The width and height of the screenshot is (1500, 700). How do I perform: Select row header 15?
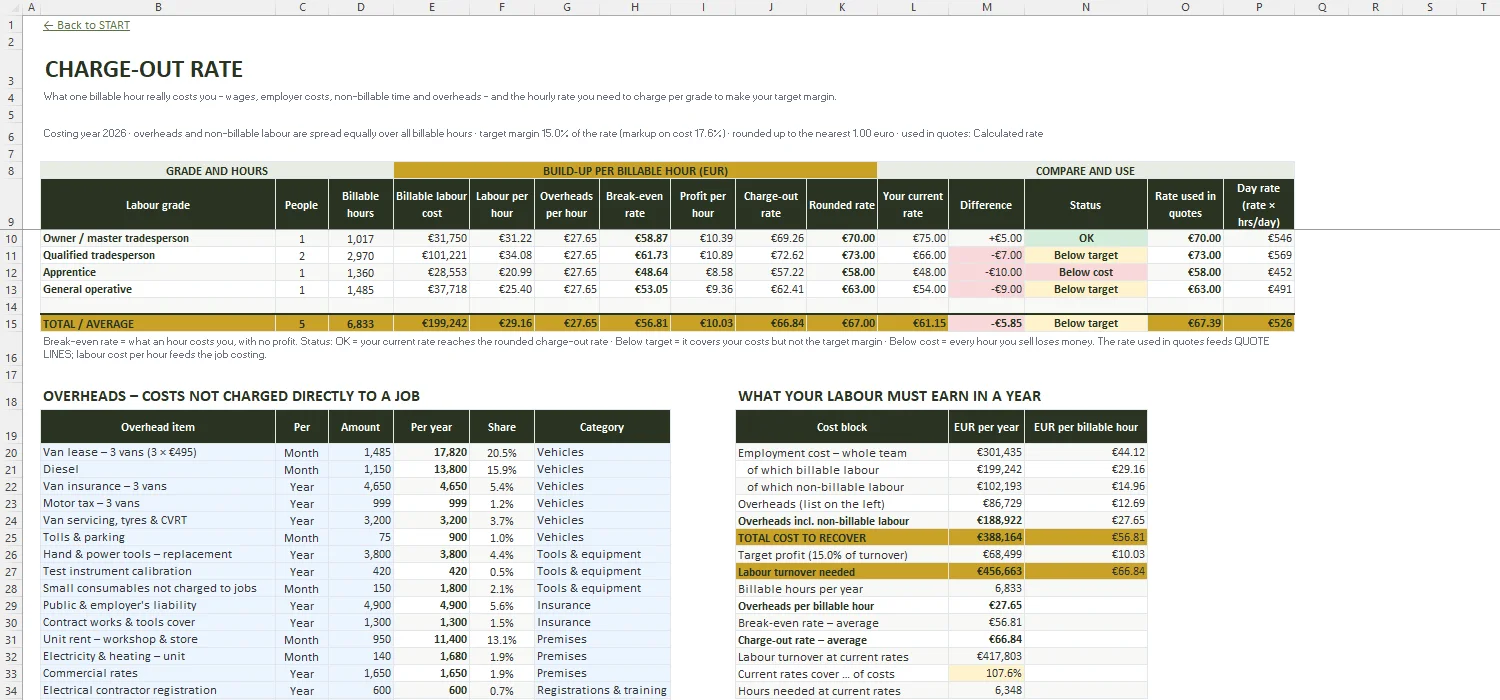(x=10, y=323)
